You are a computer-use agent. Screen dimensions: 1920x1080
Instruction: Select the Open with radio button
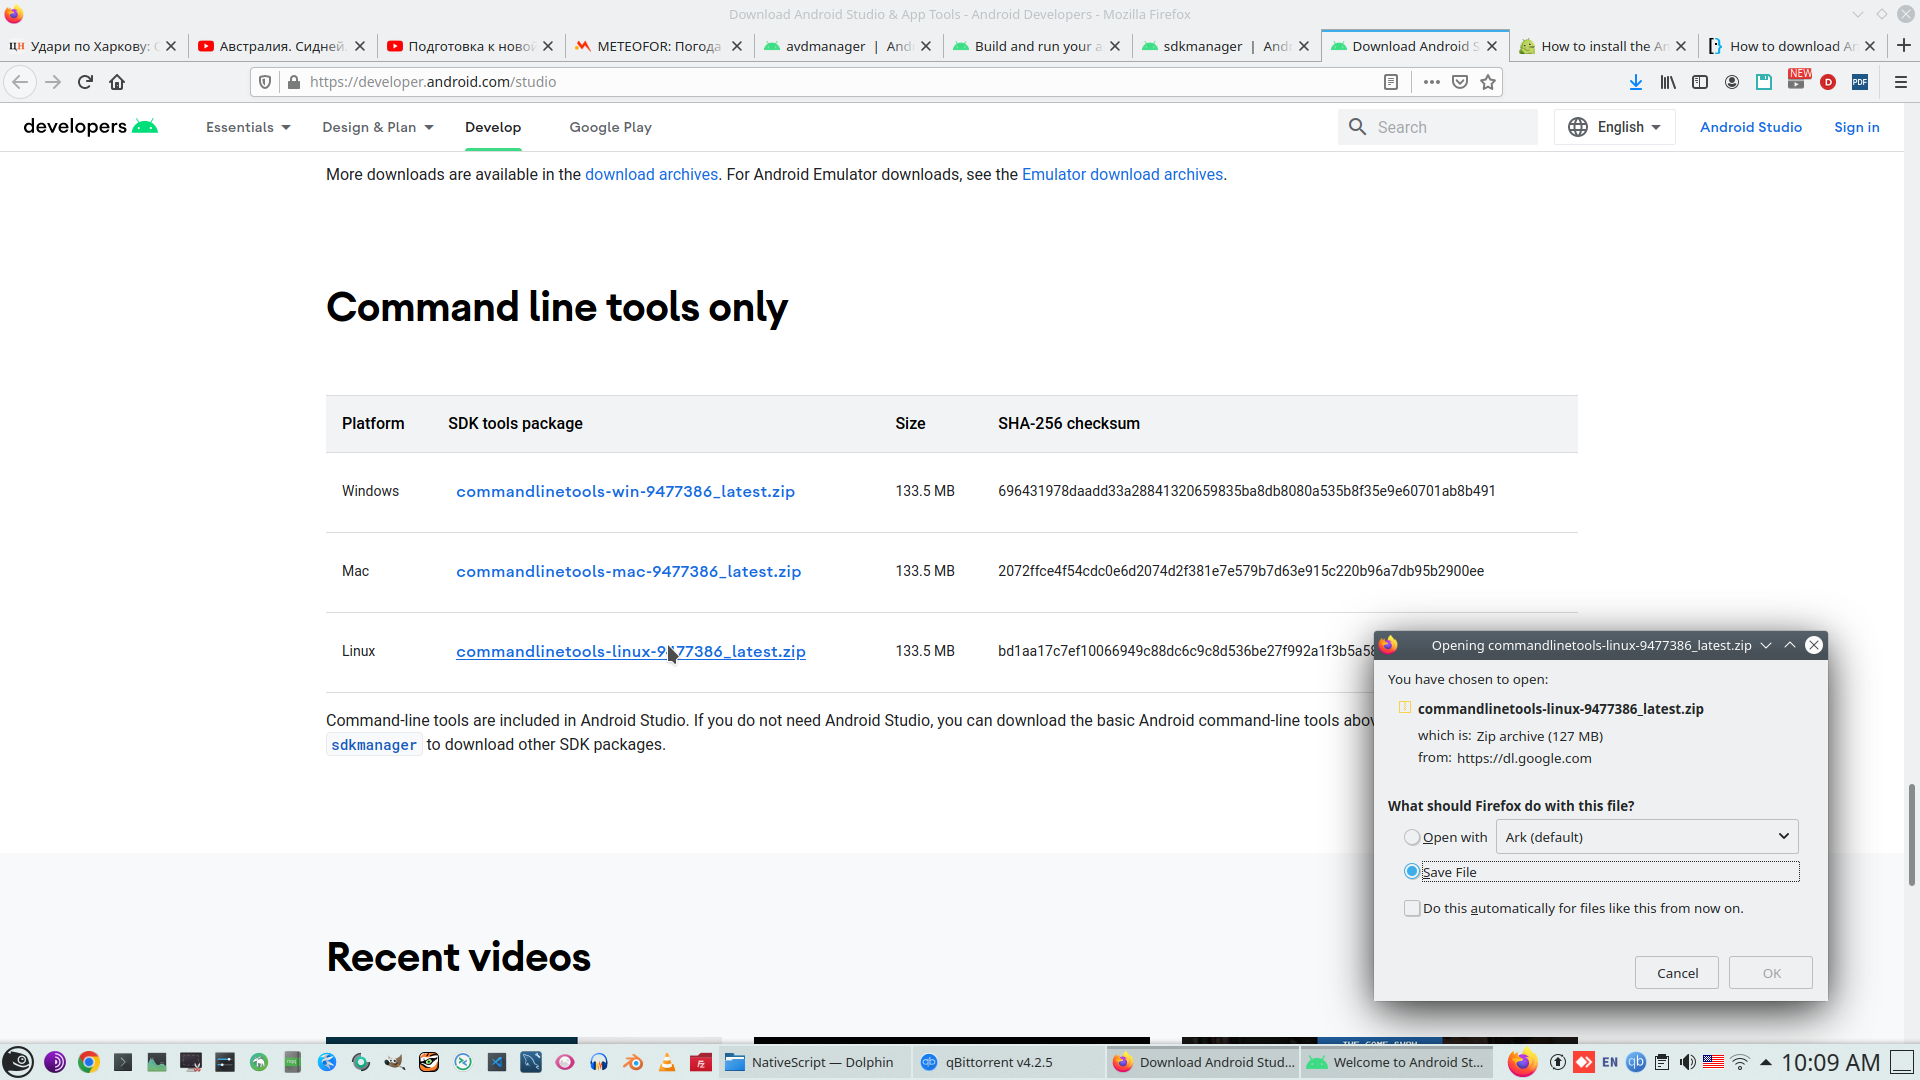click(1411, 838)
